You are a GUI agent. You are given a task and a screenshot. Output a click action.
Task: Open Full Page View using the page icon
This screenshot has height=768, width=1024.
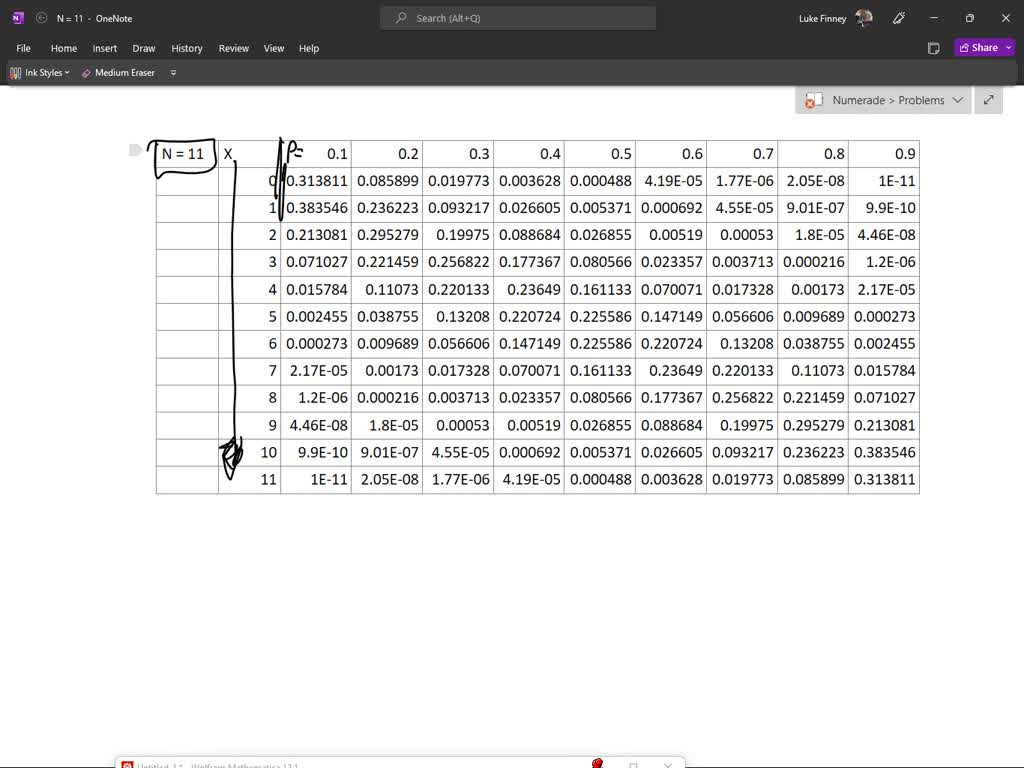933,47
